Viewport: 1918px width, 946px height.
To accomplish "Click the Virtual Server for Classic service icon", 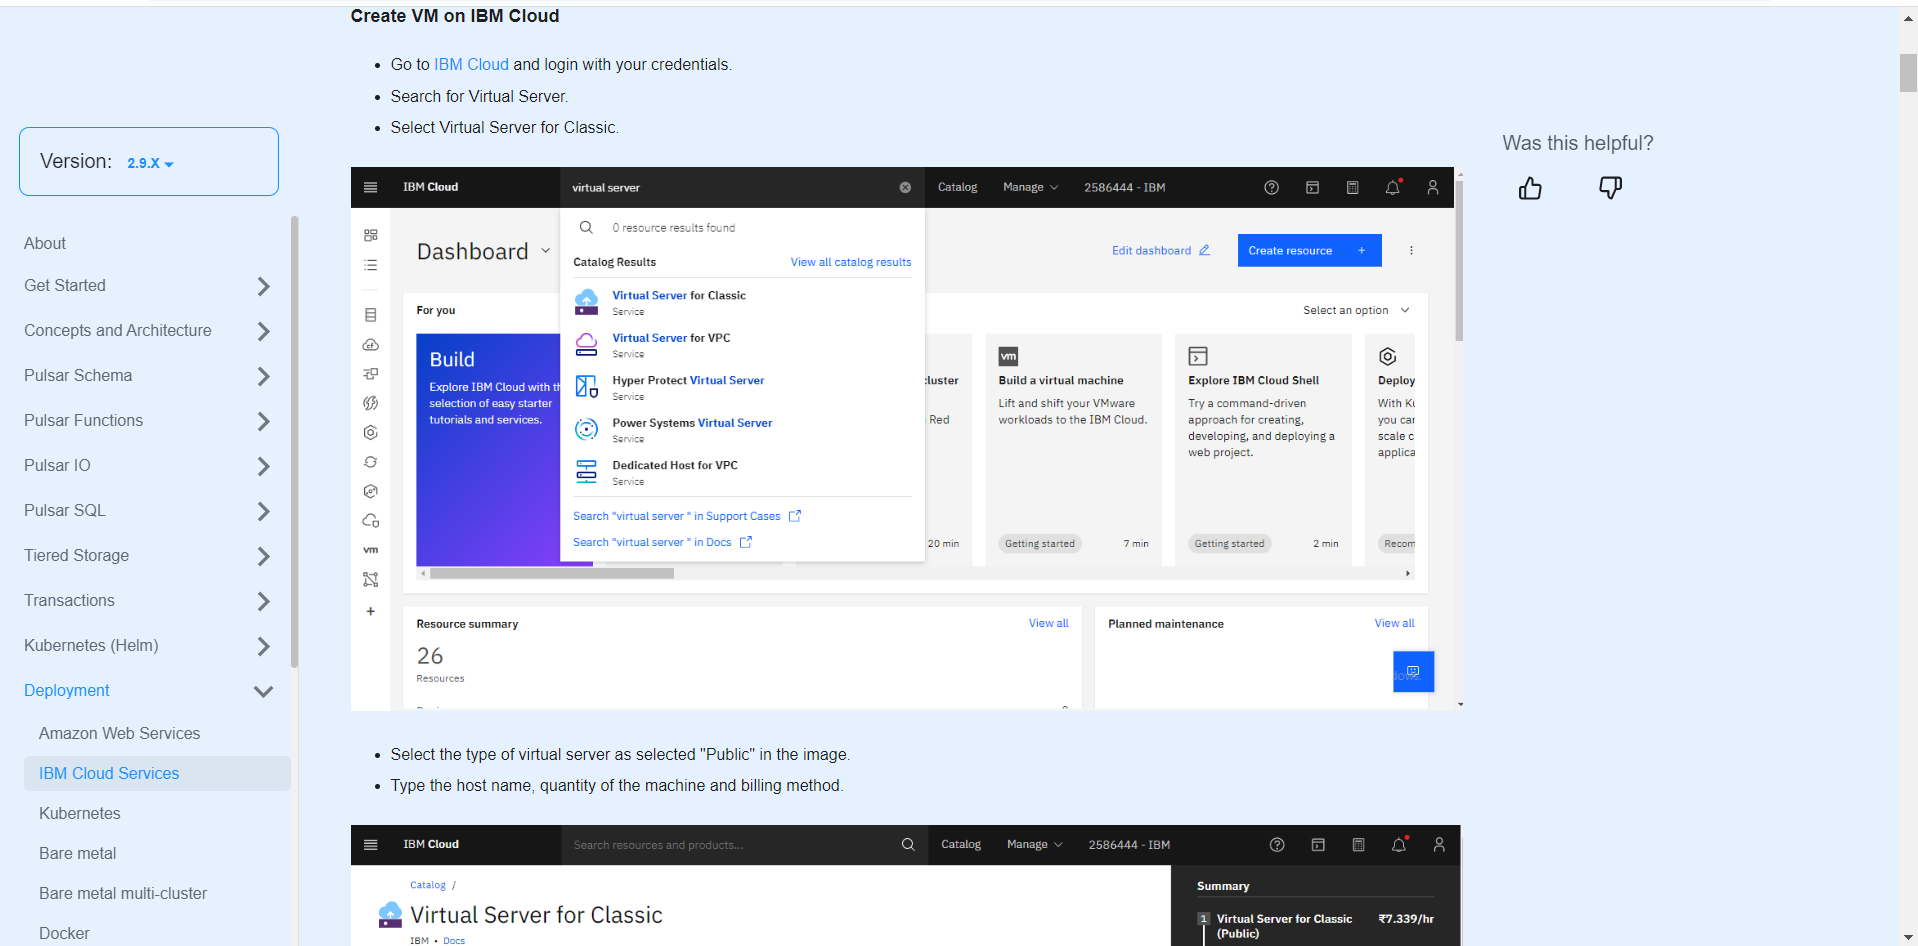I will pyautogui.click(x=587, y=302).
